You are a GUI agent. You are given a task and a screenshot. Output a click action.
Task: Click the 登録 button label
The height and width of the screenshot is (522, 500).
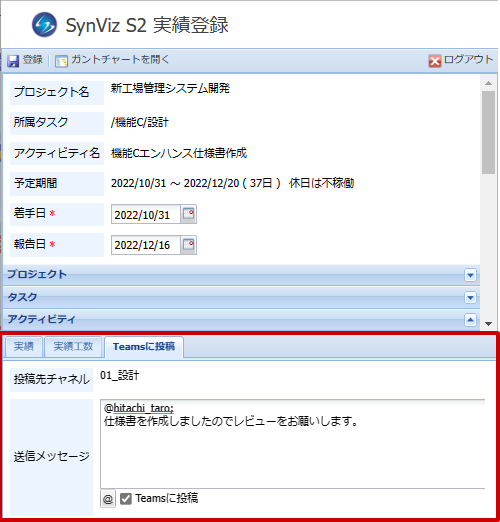(33, 60)
